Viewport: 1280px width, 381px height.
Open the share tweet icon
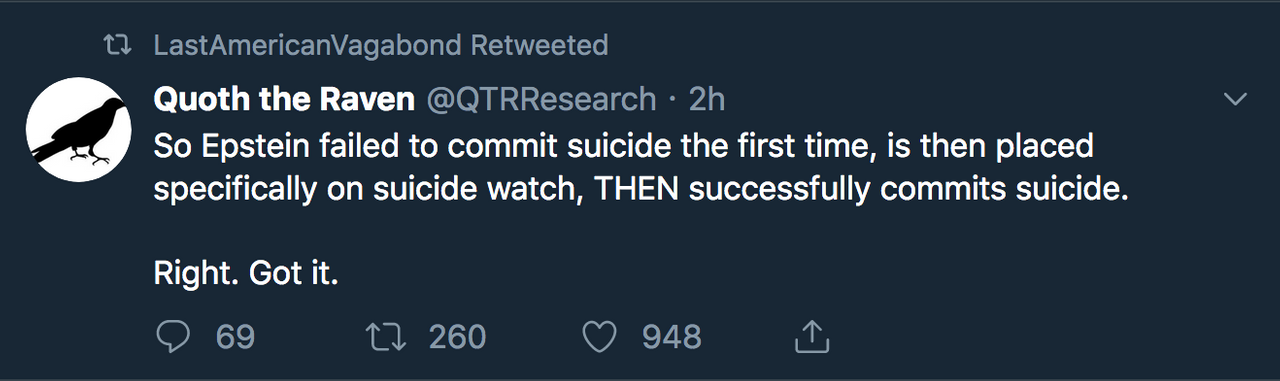(x=812, y=336)
